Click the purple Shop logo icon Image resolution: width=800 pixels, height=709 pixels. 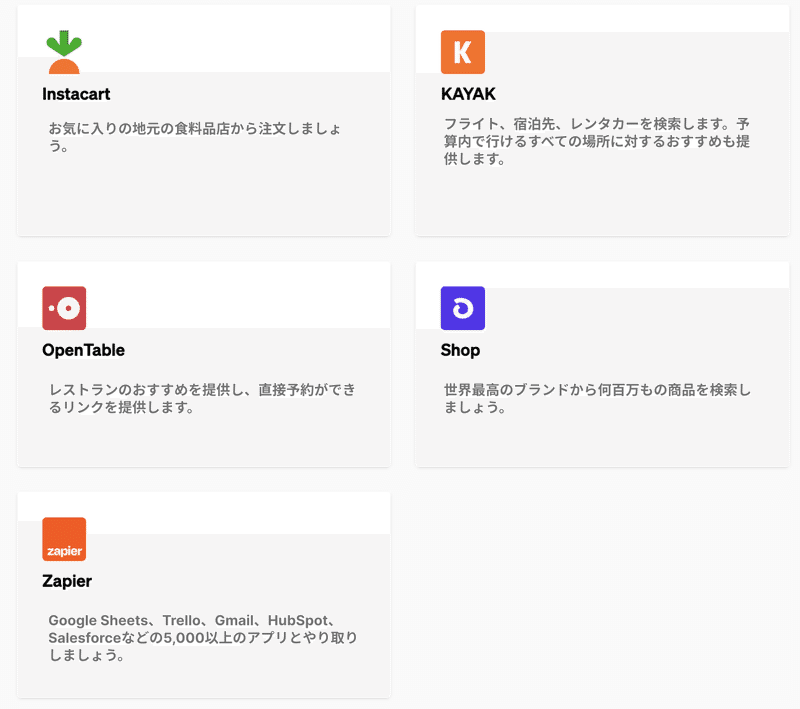(463, 308)
